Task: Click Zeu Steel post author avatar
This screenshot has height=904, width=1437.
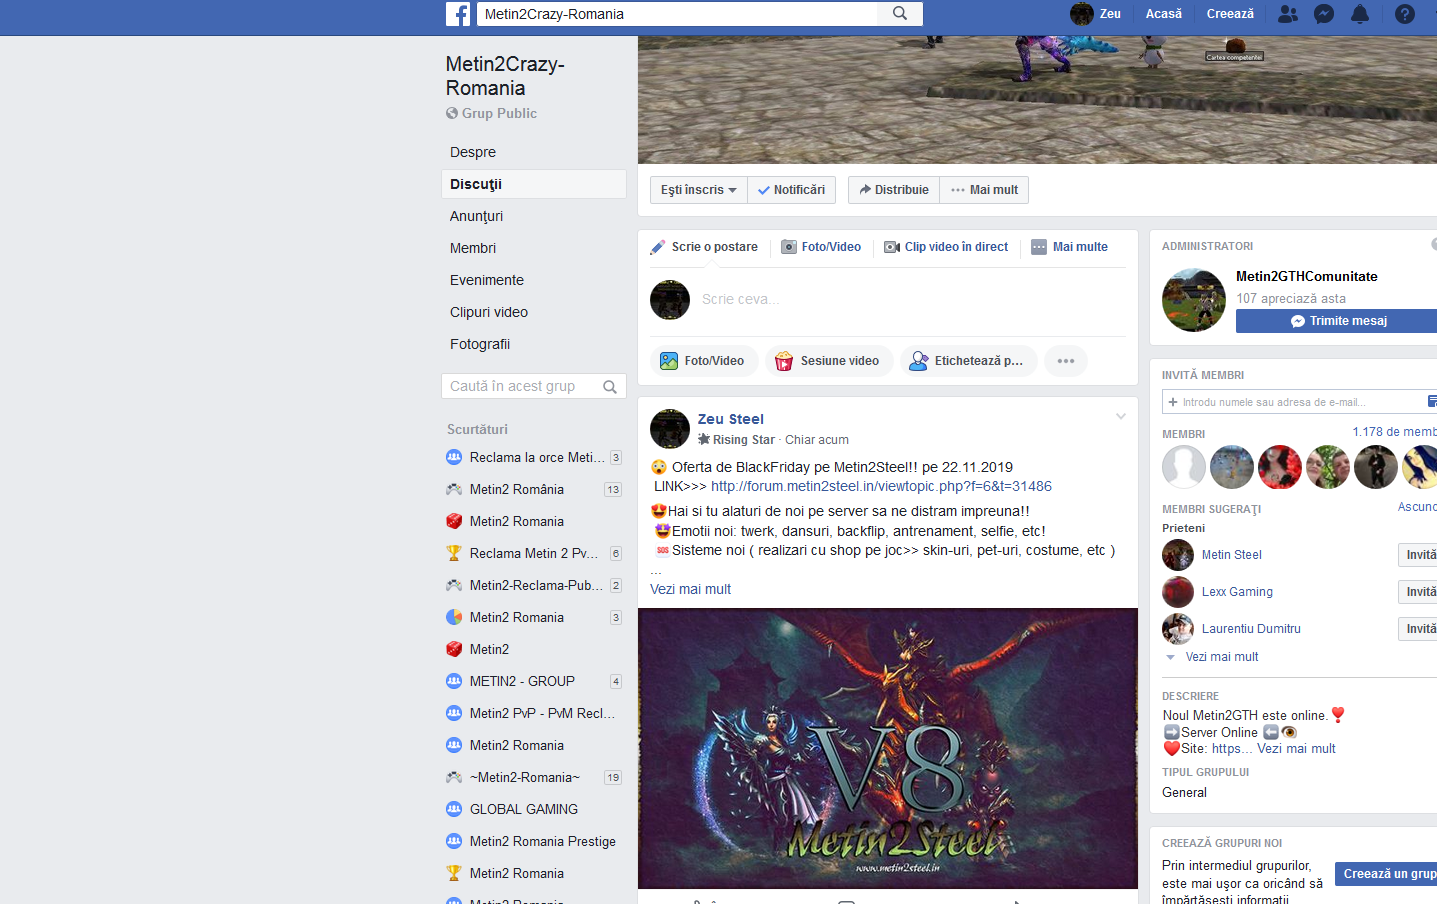Action: [670, 429]
